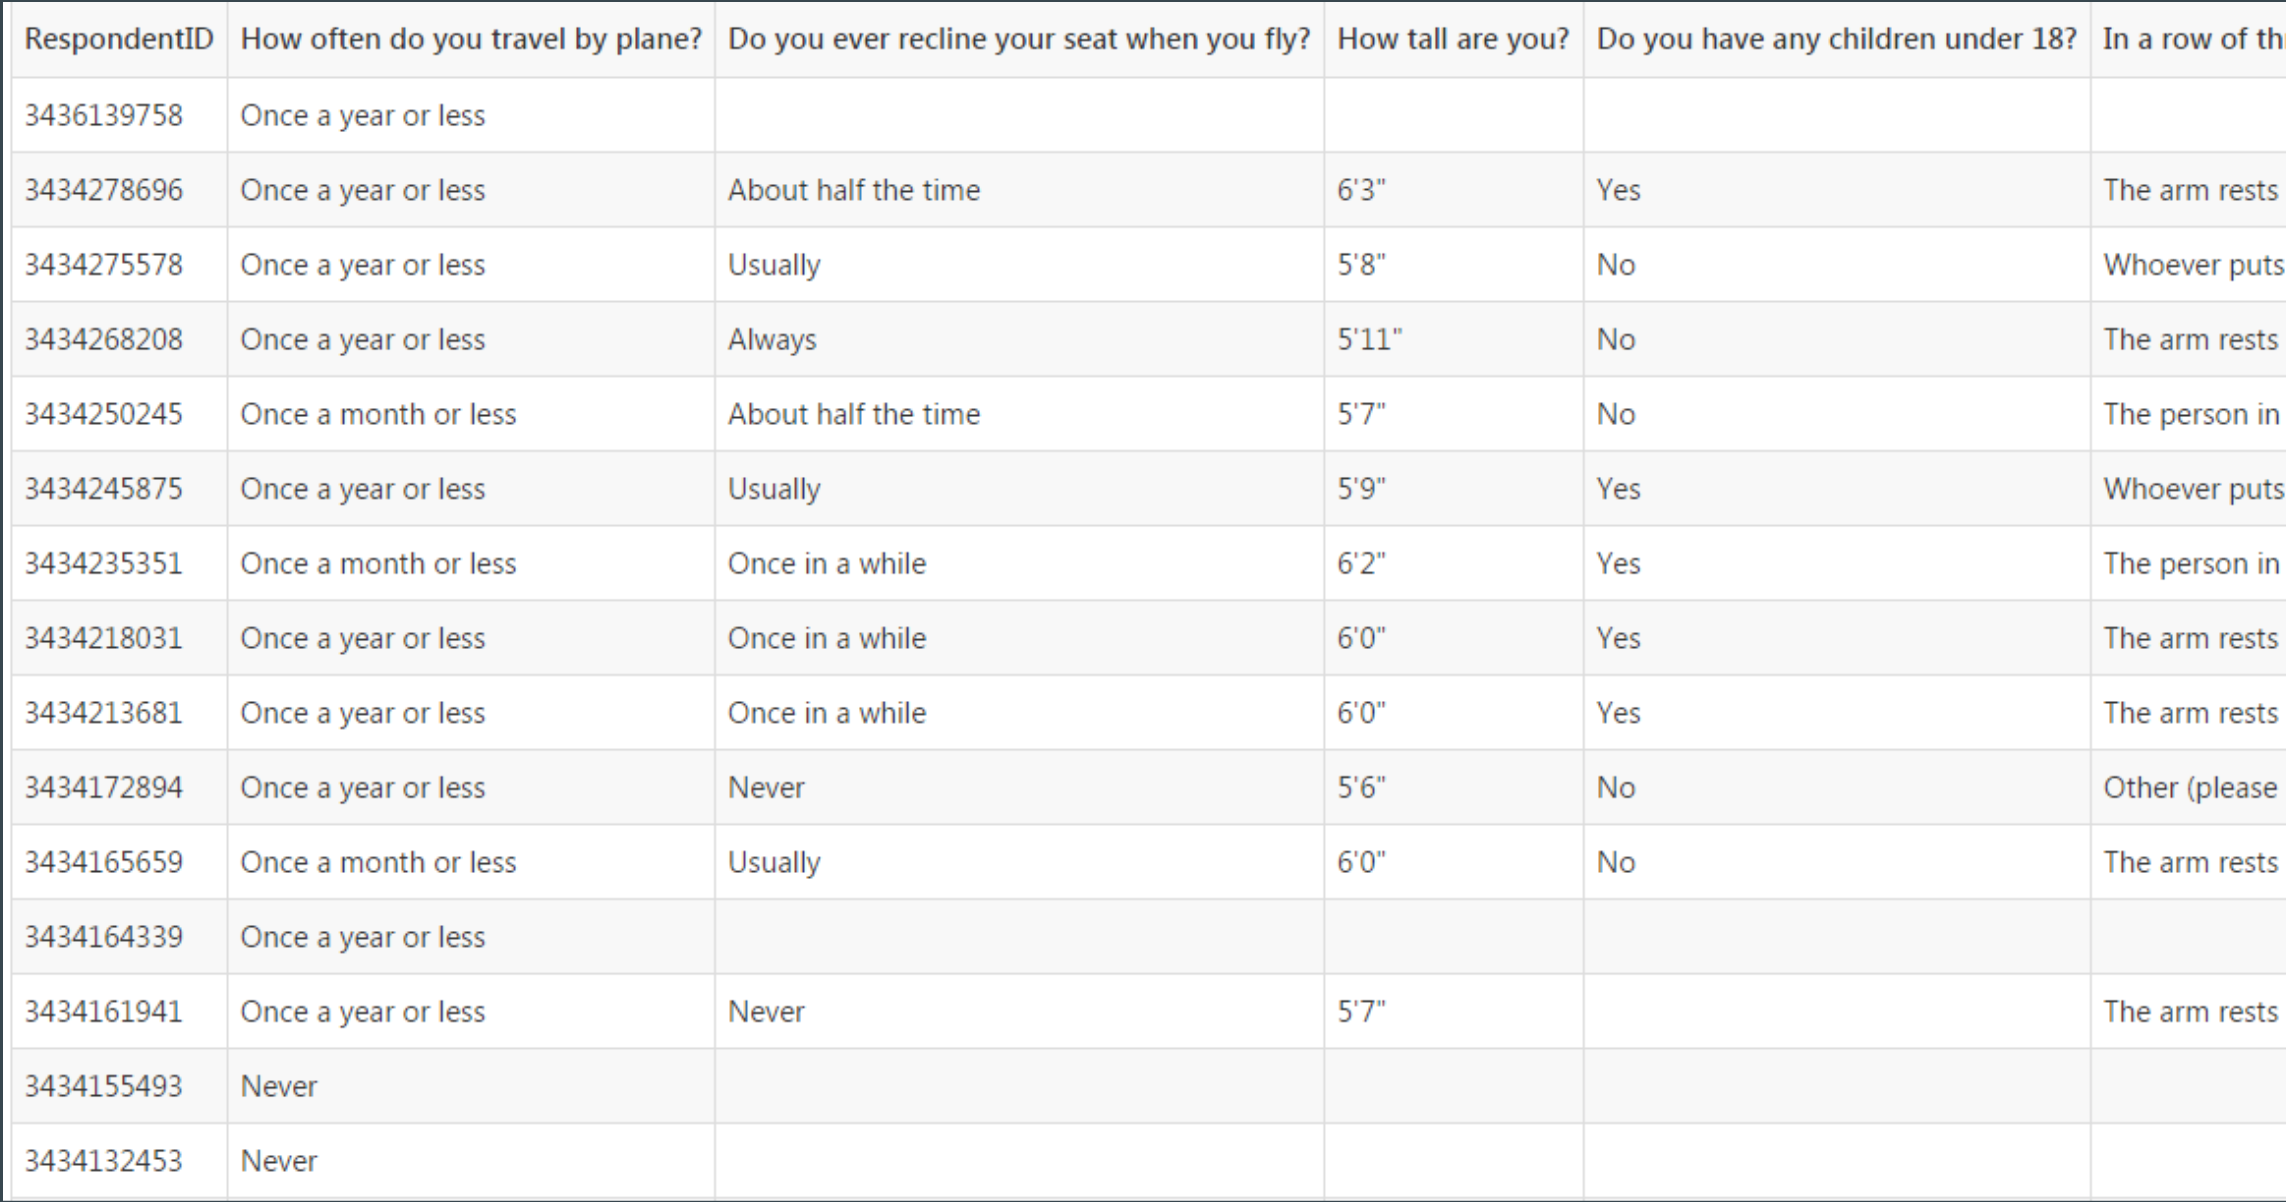Click 'Do you ever recline your seat' header
Screen dimensions: 2286x1202
[x=1019, y=39]
